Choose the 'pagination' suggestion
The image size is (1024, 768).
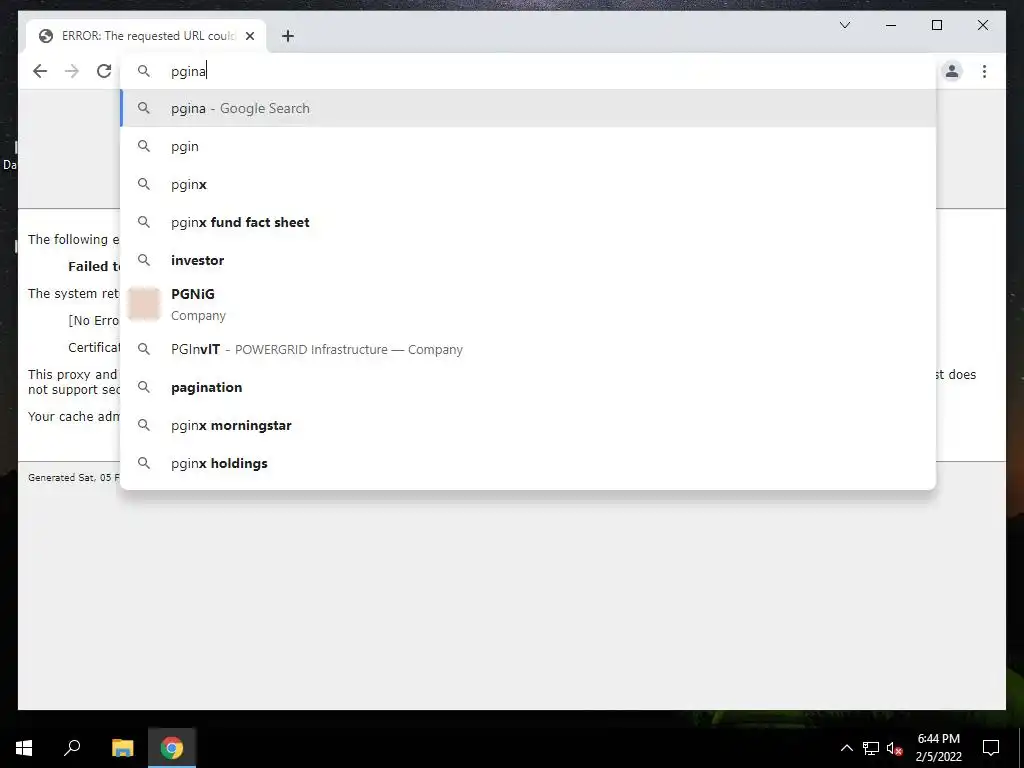tap(528, 387)
